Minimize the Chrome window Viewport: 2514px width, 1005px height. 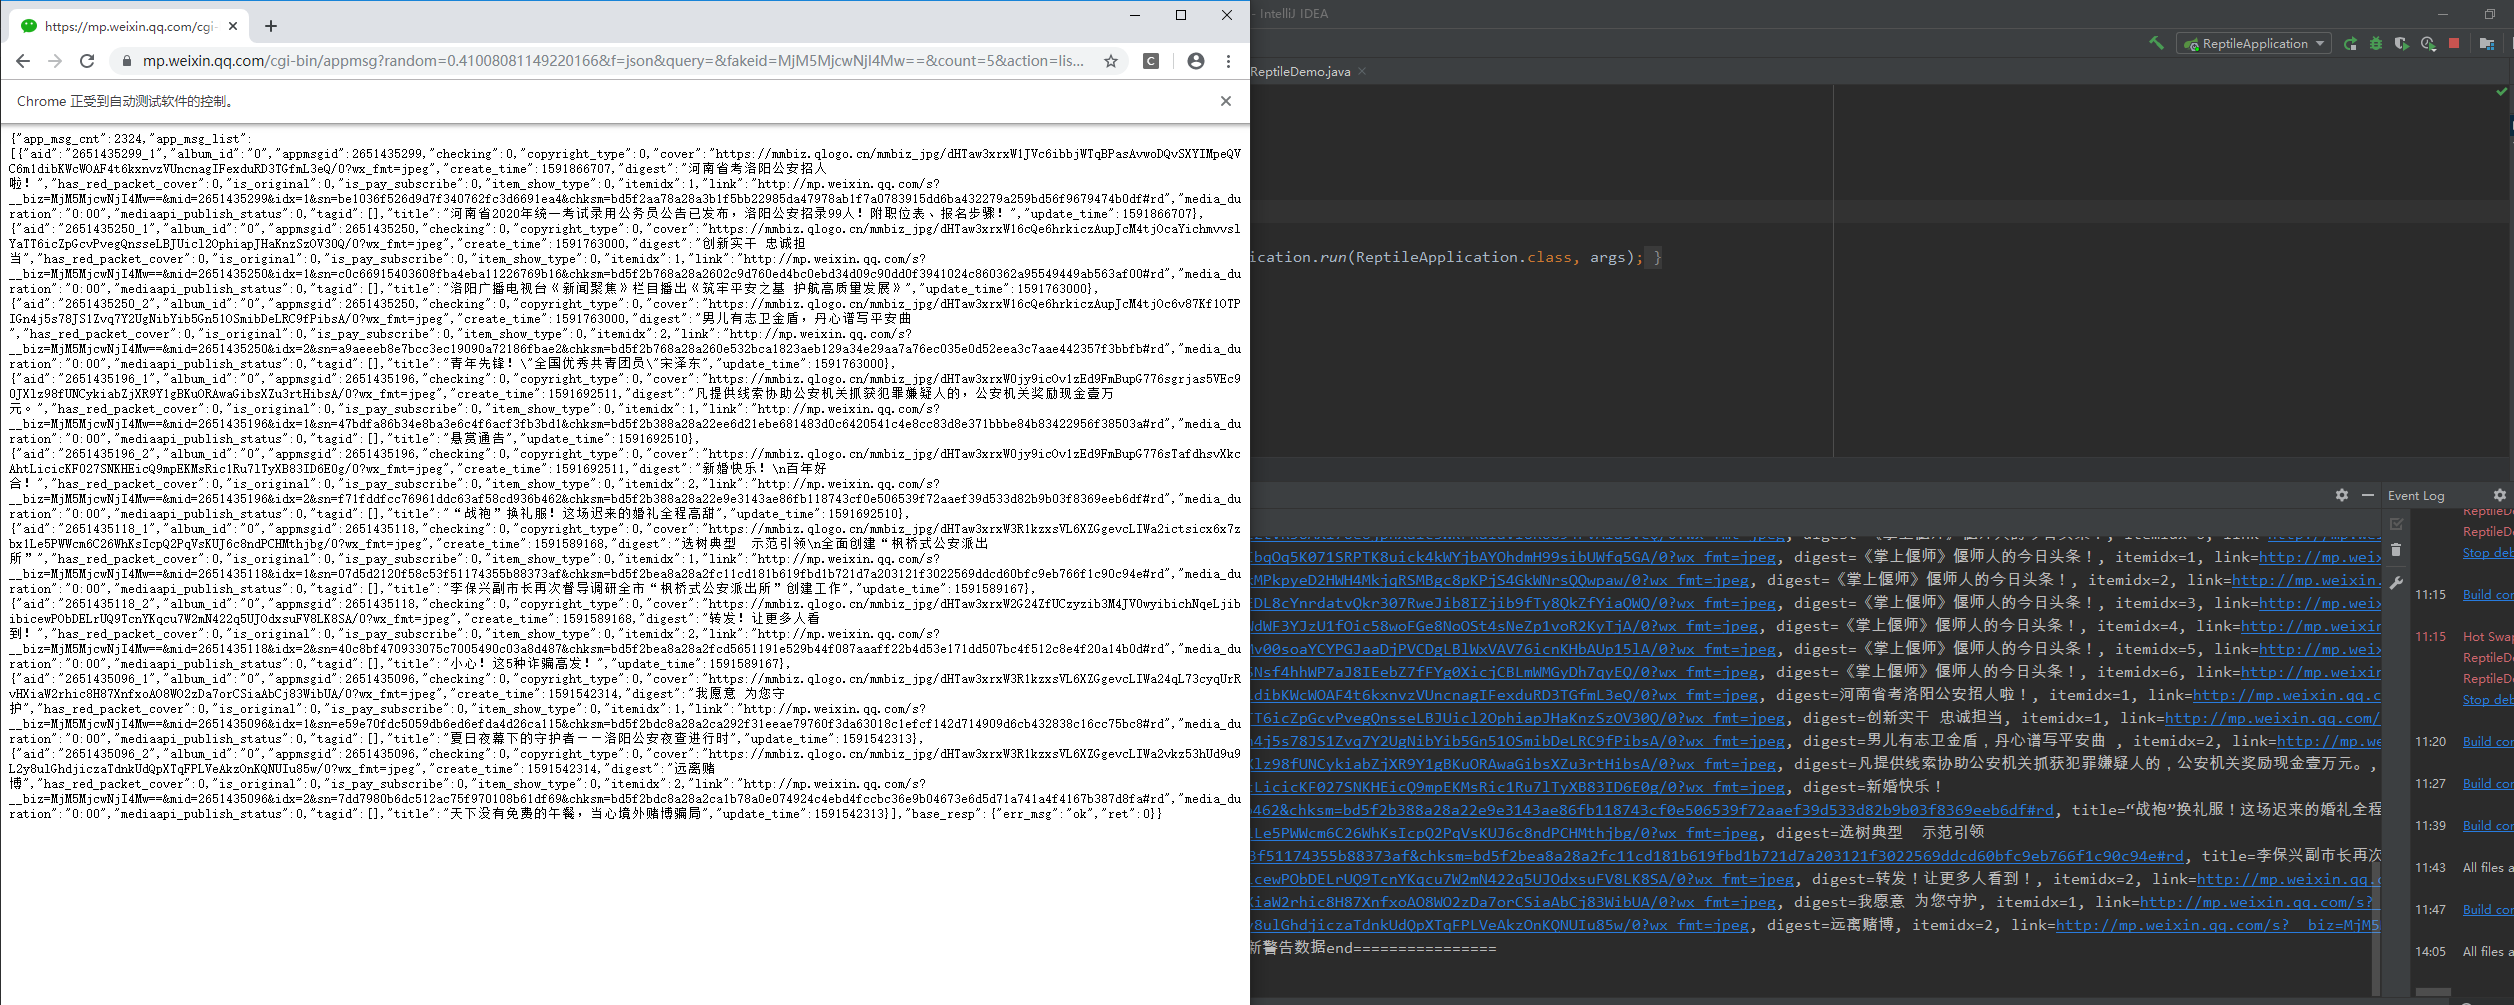1135,15
